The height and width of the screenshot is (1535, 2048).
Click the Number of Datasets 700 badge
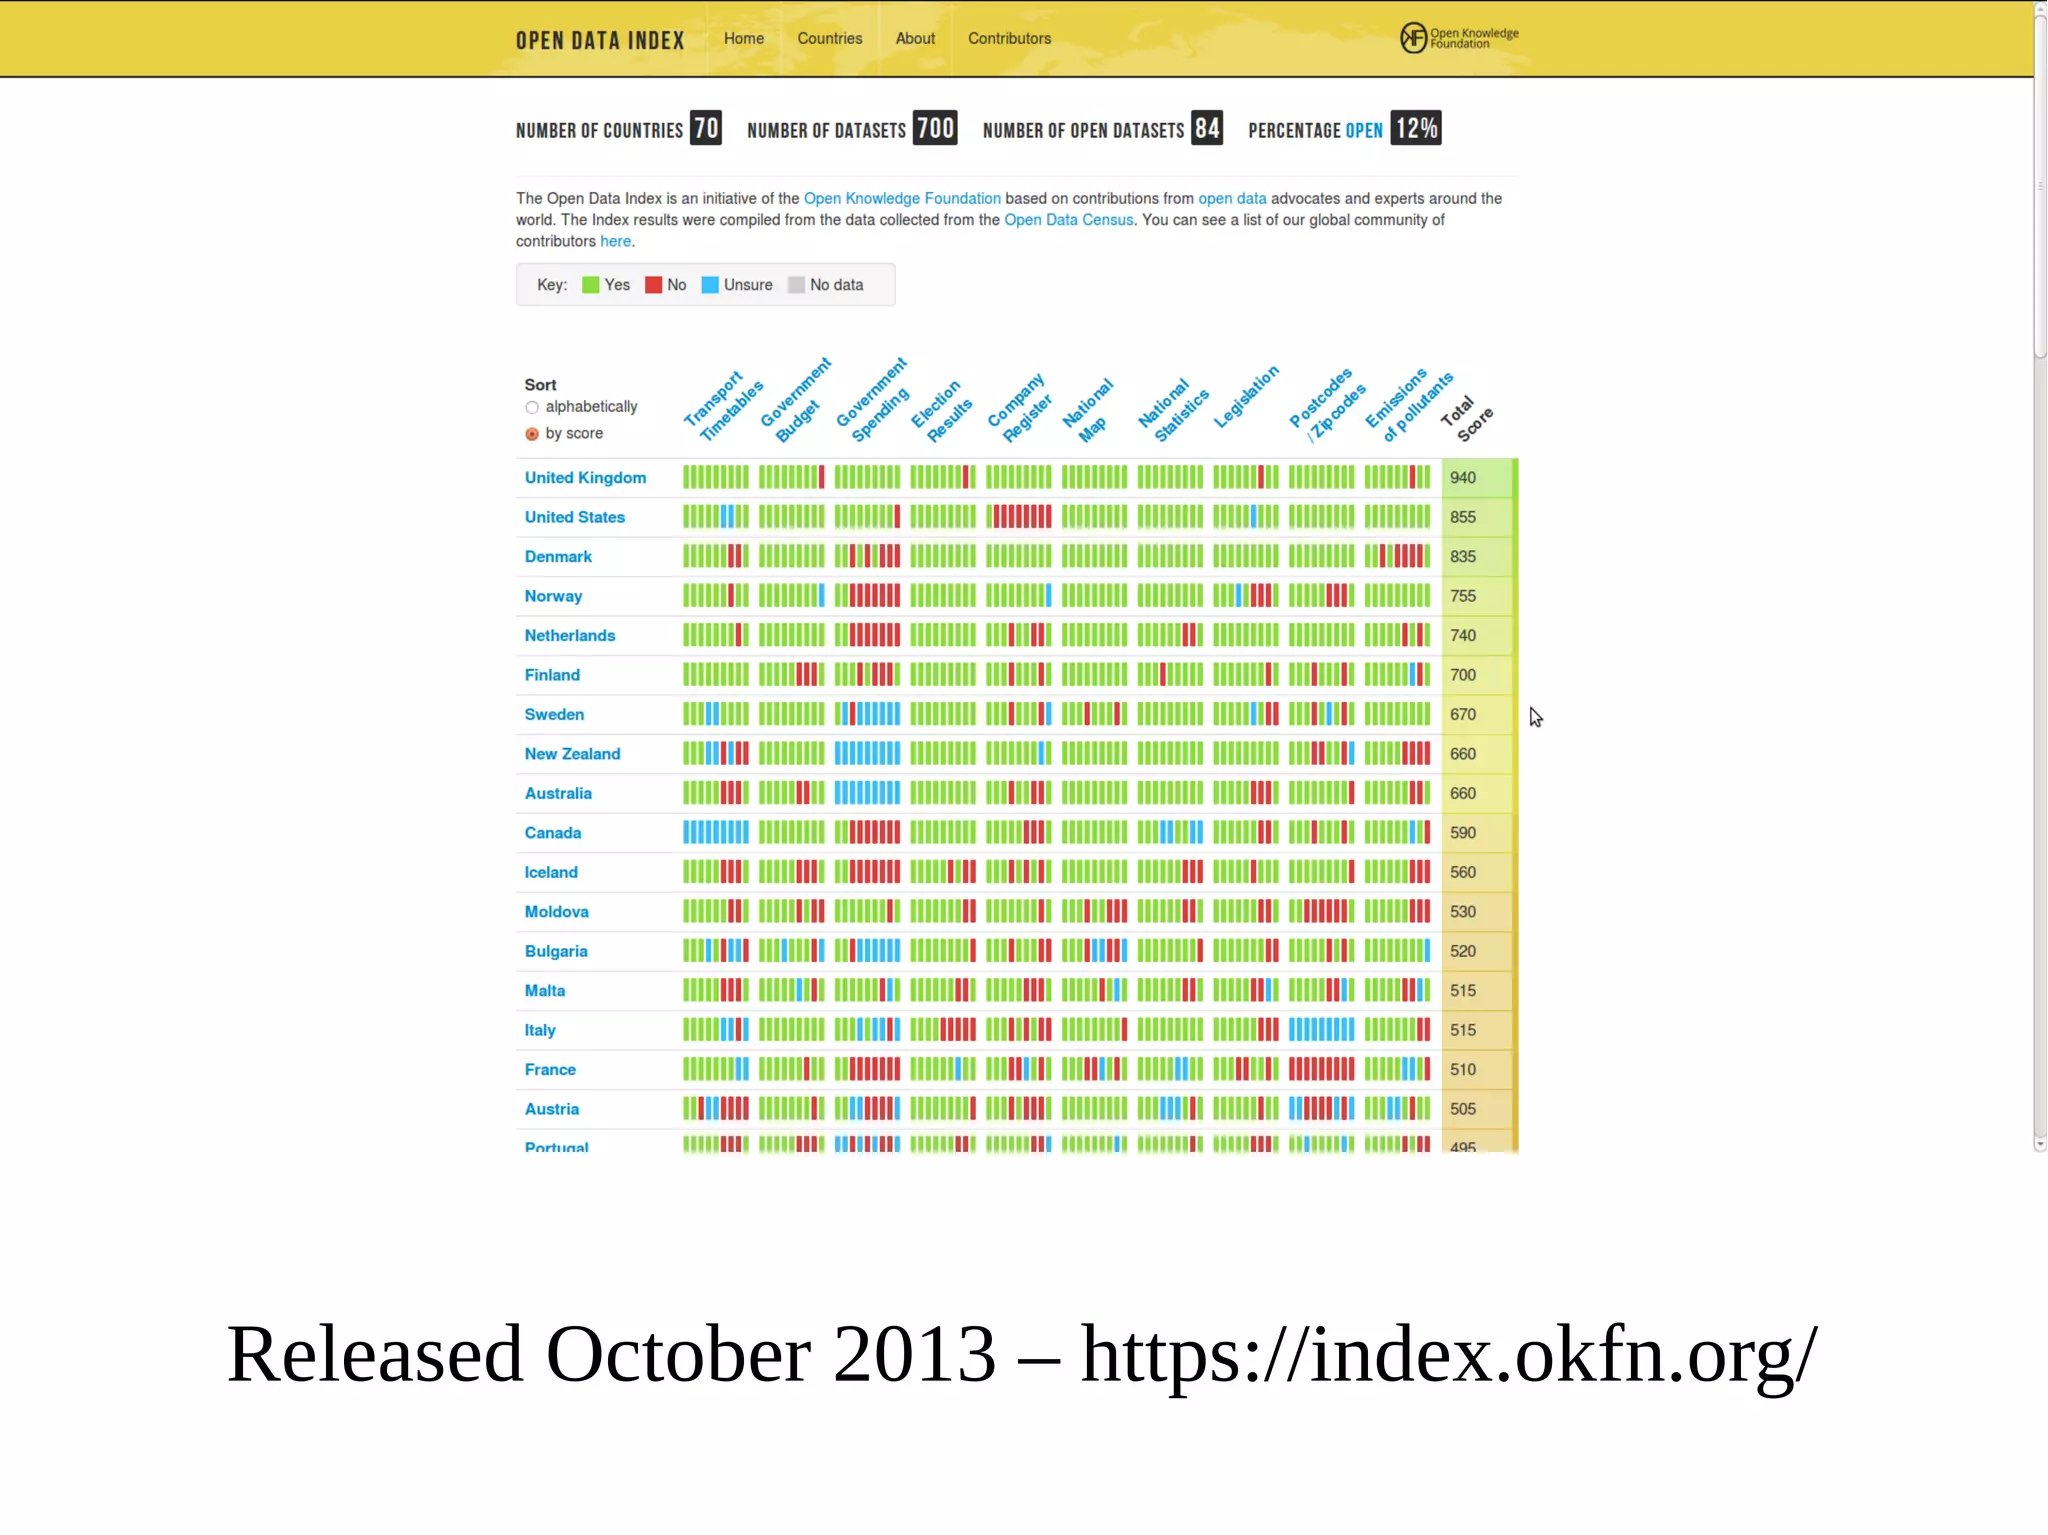[x=935, y=128]
